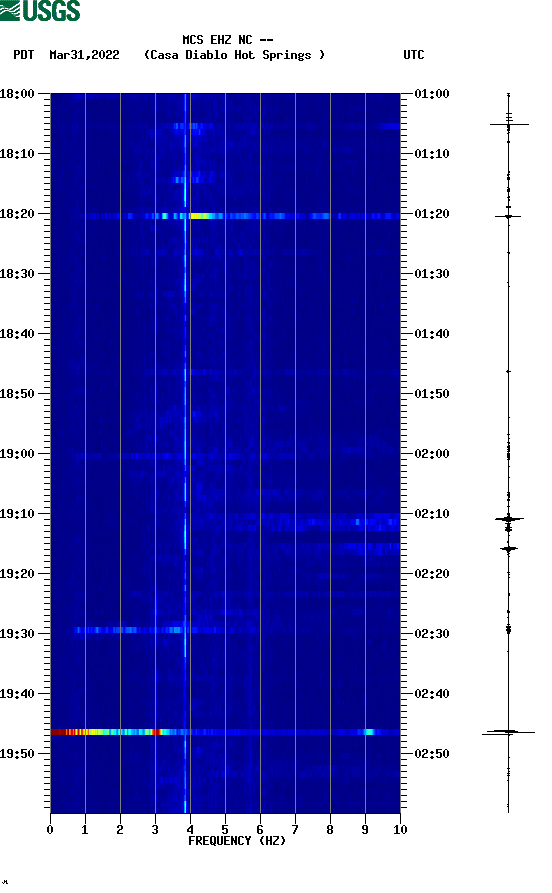Click frequency axis tick label 6
Screen dimensions: 552x893
pos(260,830)
